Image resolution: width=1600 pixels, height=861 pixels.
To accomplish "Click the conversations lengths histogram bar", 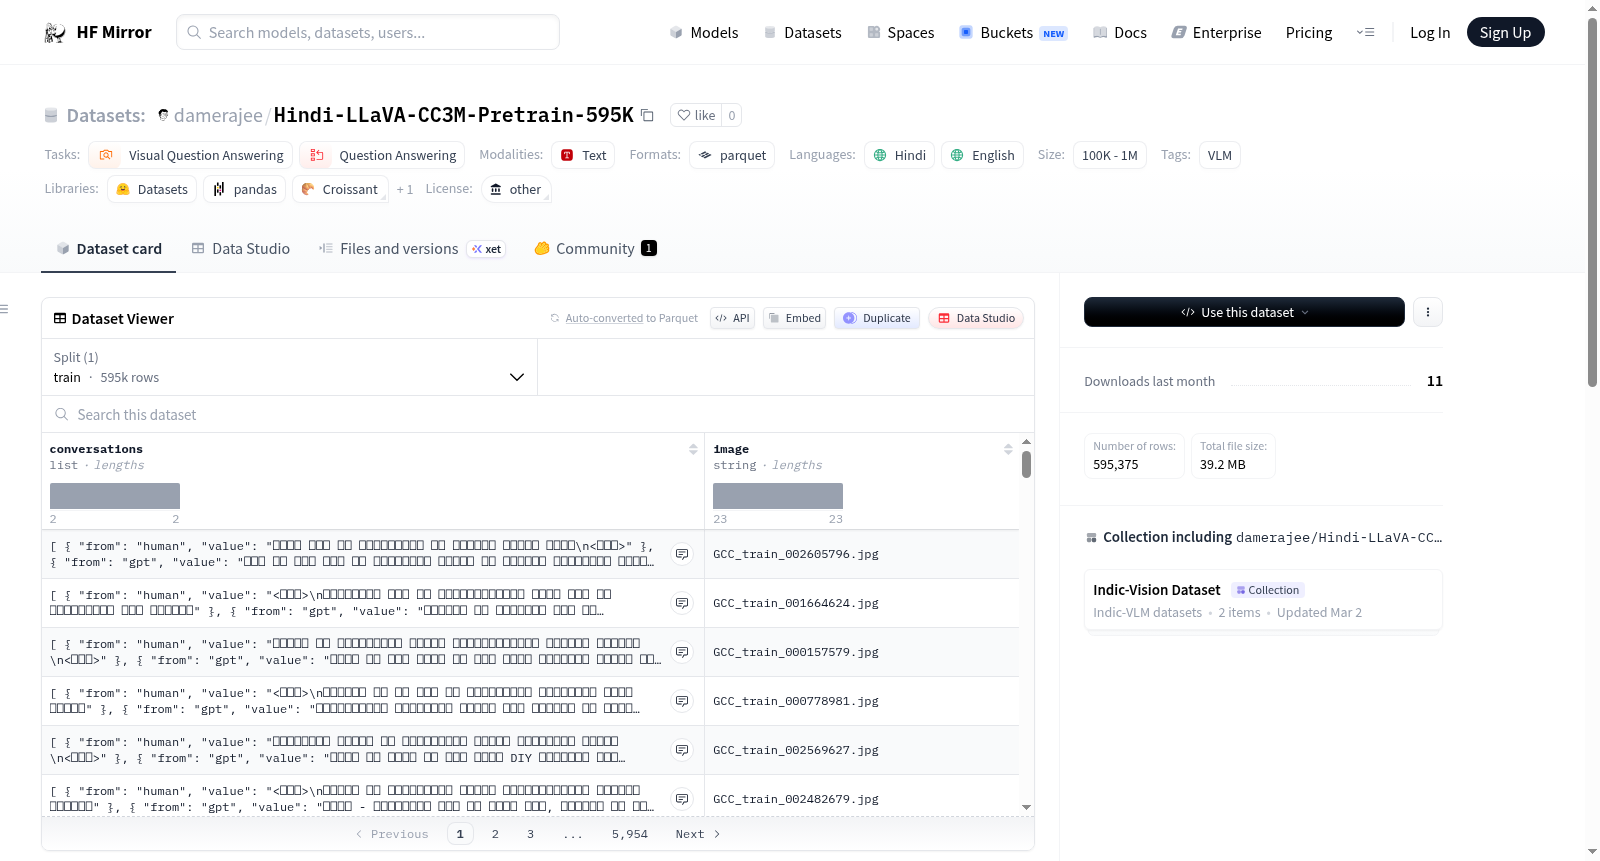I will tap(115, 496).
